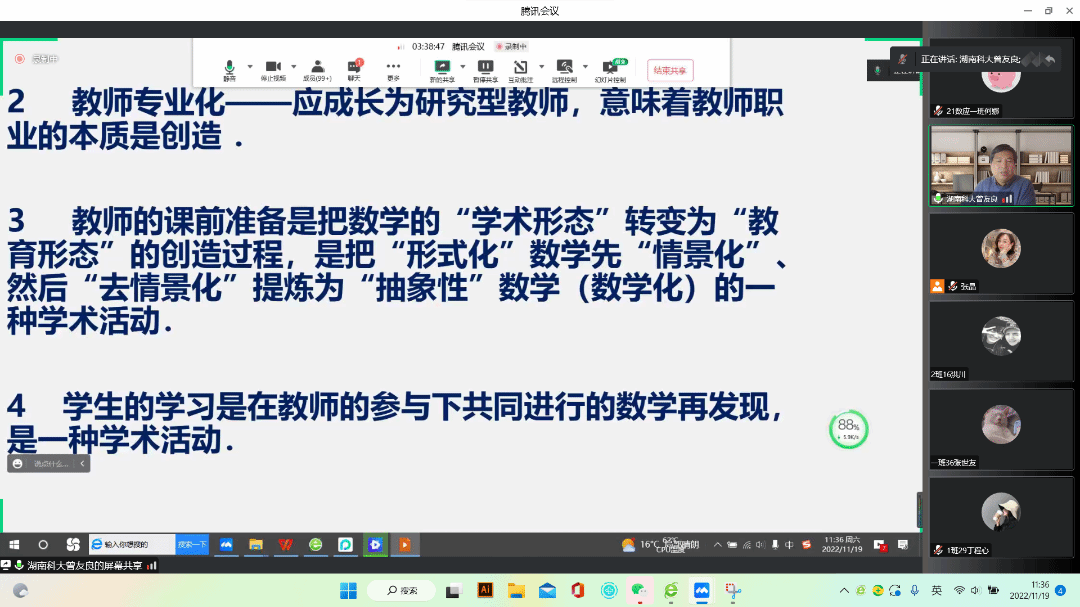Screen dimensions: 1080x607
Task: Open the More (更多) options menu
Action: 393,68
